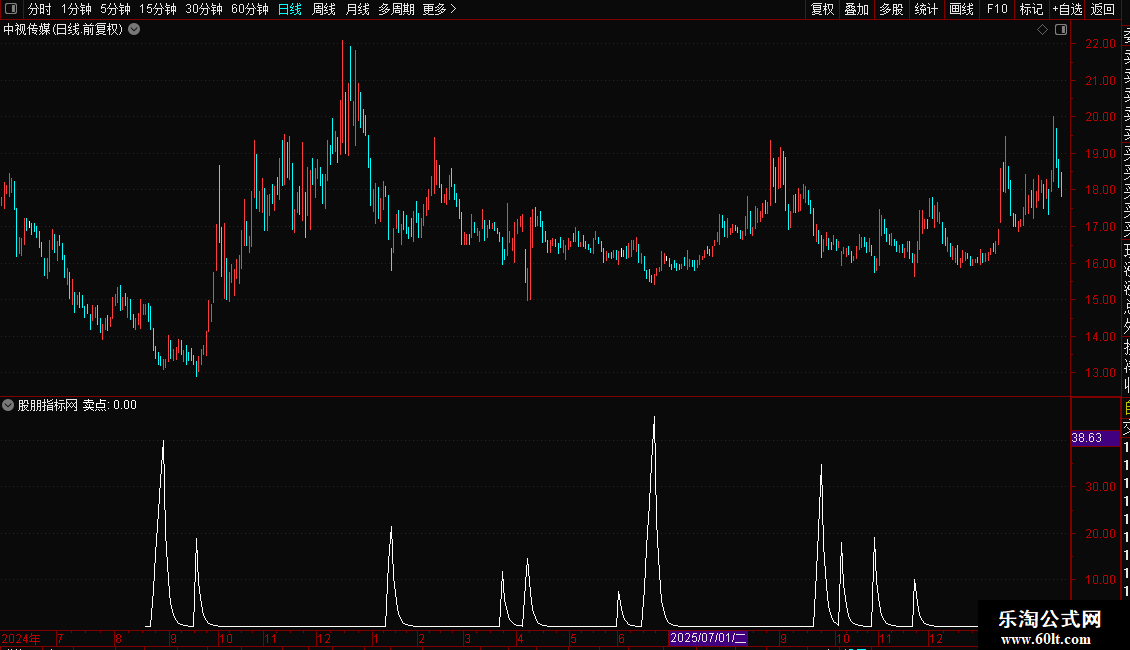Open 多周期 multi-period view
This screenshot has width=1130, height=650.
tap(396, 9)
